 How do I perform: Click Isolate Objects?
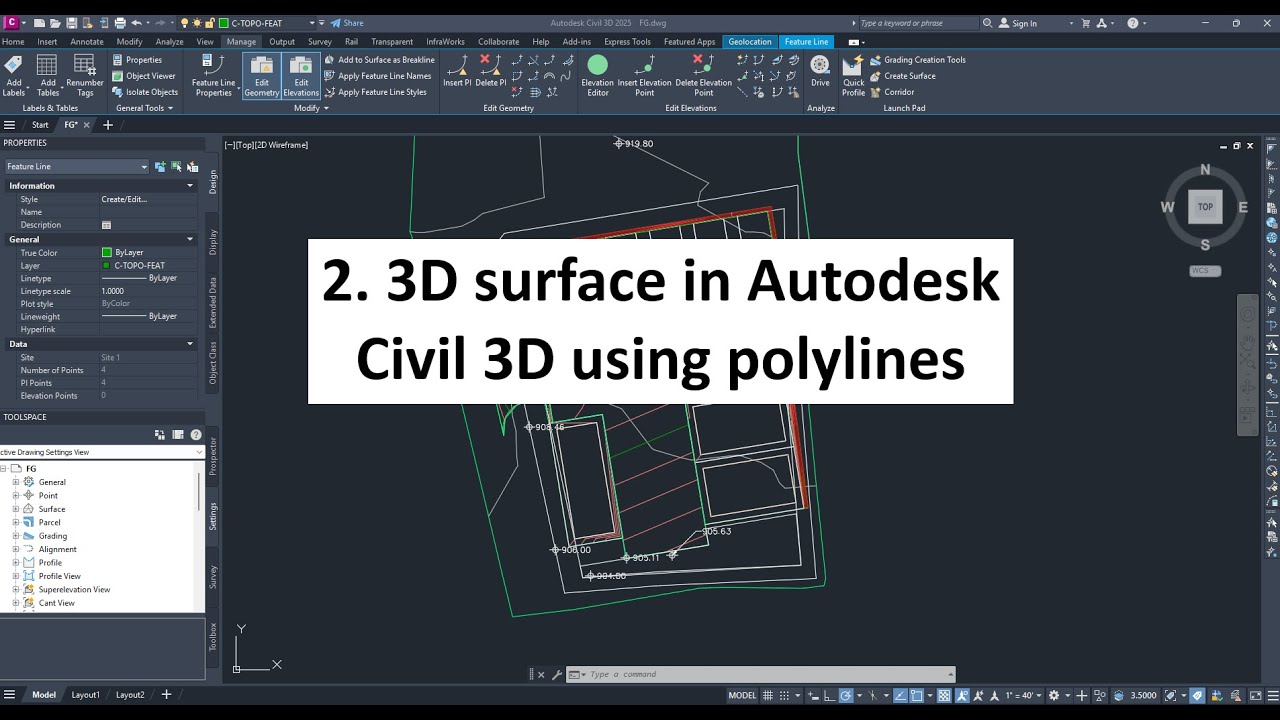(145, 92)
